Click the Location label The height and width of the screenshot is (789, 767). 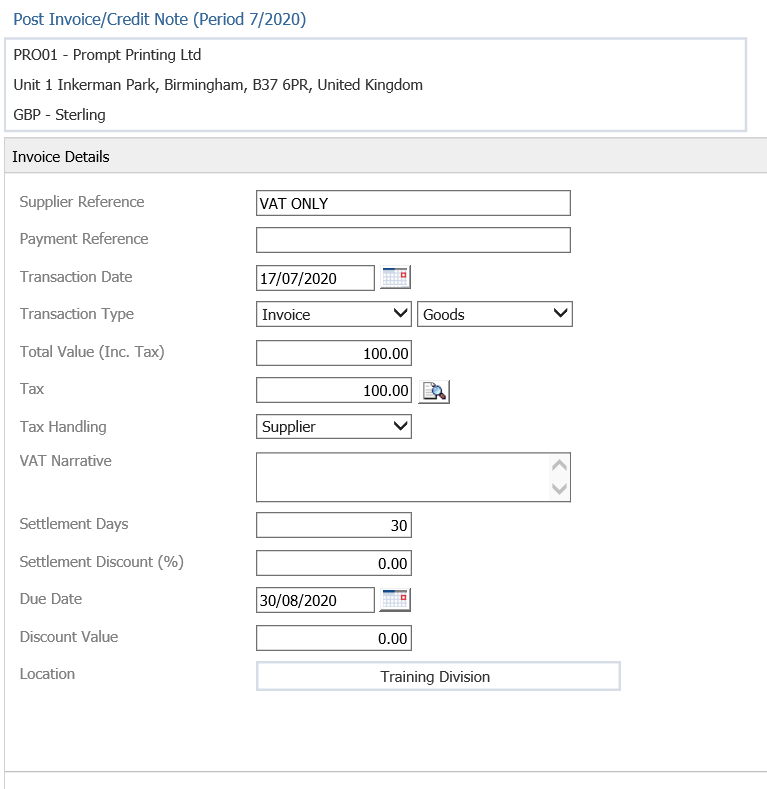click(47, 674)
